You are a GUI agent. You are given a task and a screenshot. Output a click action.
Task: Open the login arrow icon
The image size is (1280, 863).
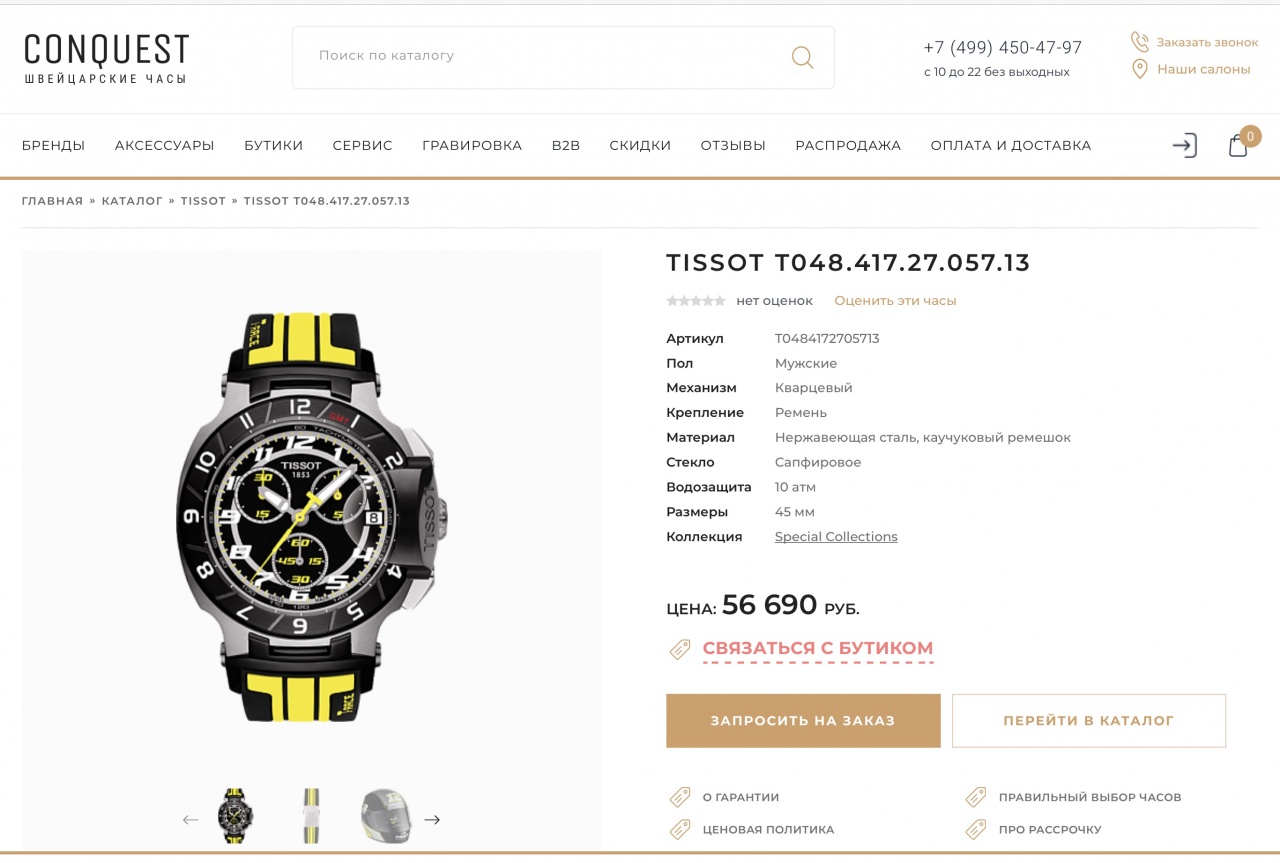click(1184, 146)
